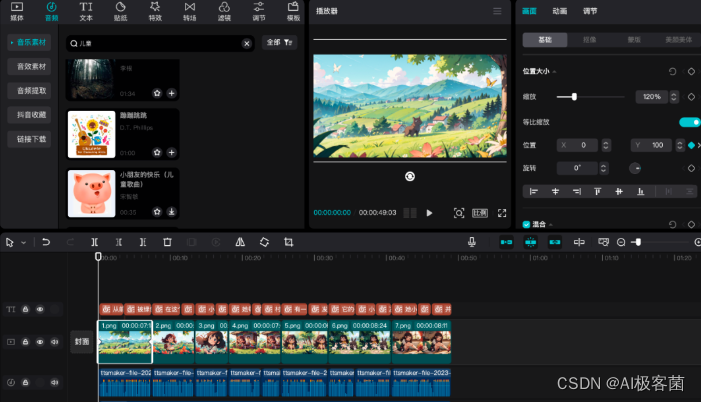The image size is (701, 402).
Task: Rotate the selected clip
Action: (264, 242)
